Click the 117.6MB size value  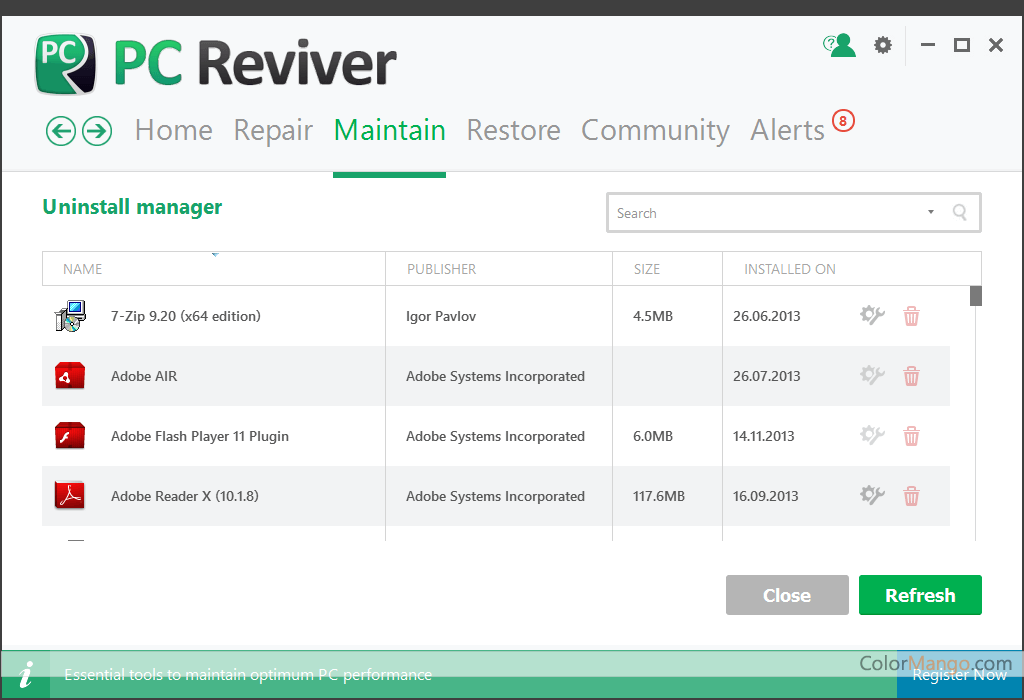coord(658,496)
